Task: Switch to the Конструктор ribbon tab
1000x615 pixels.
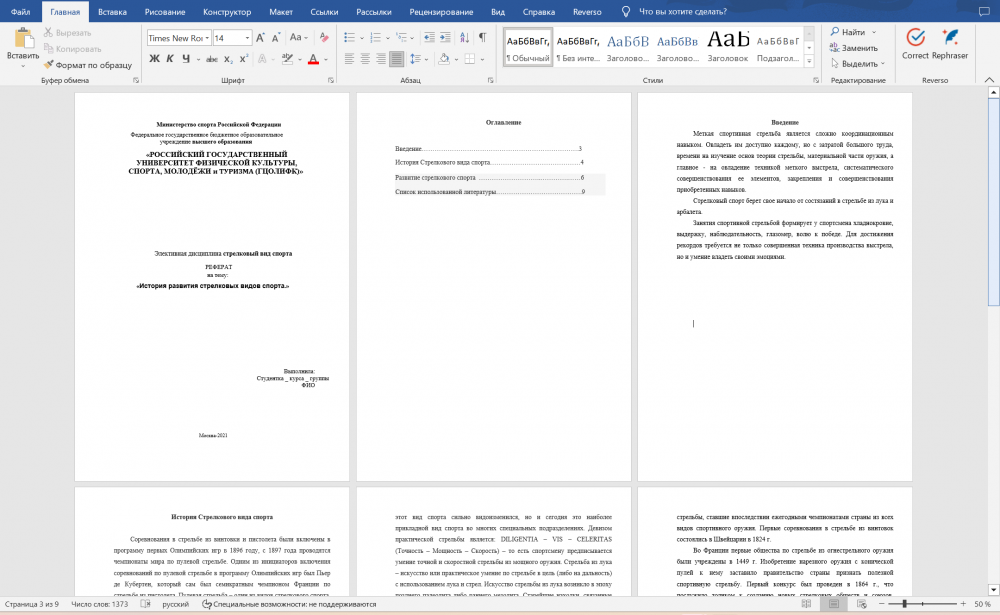Action: coord(227,11)
